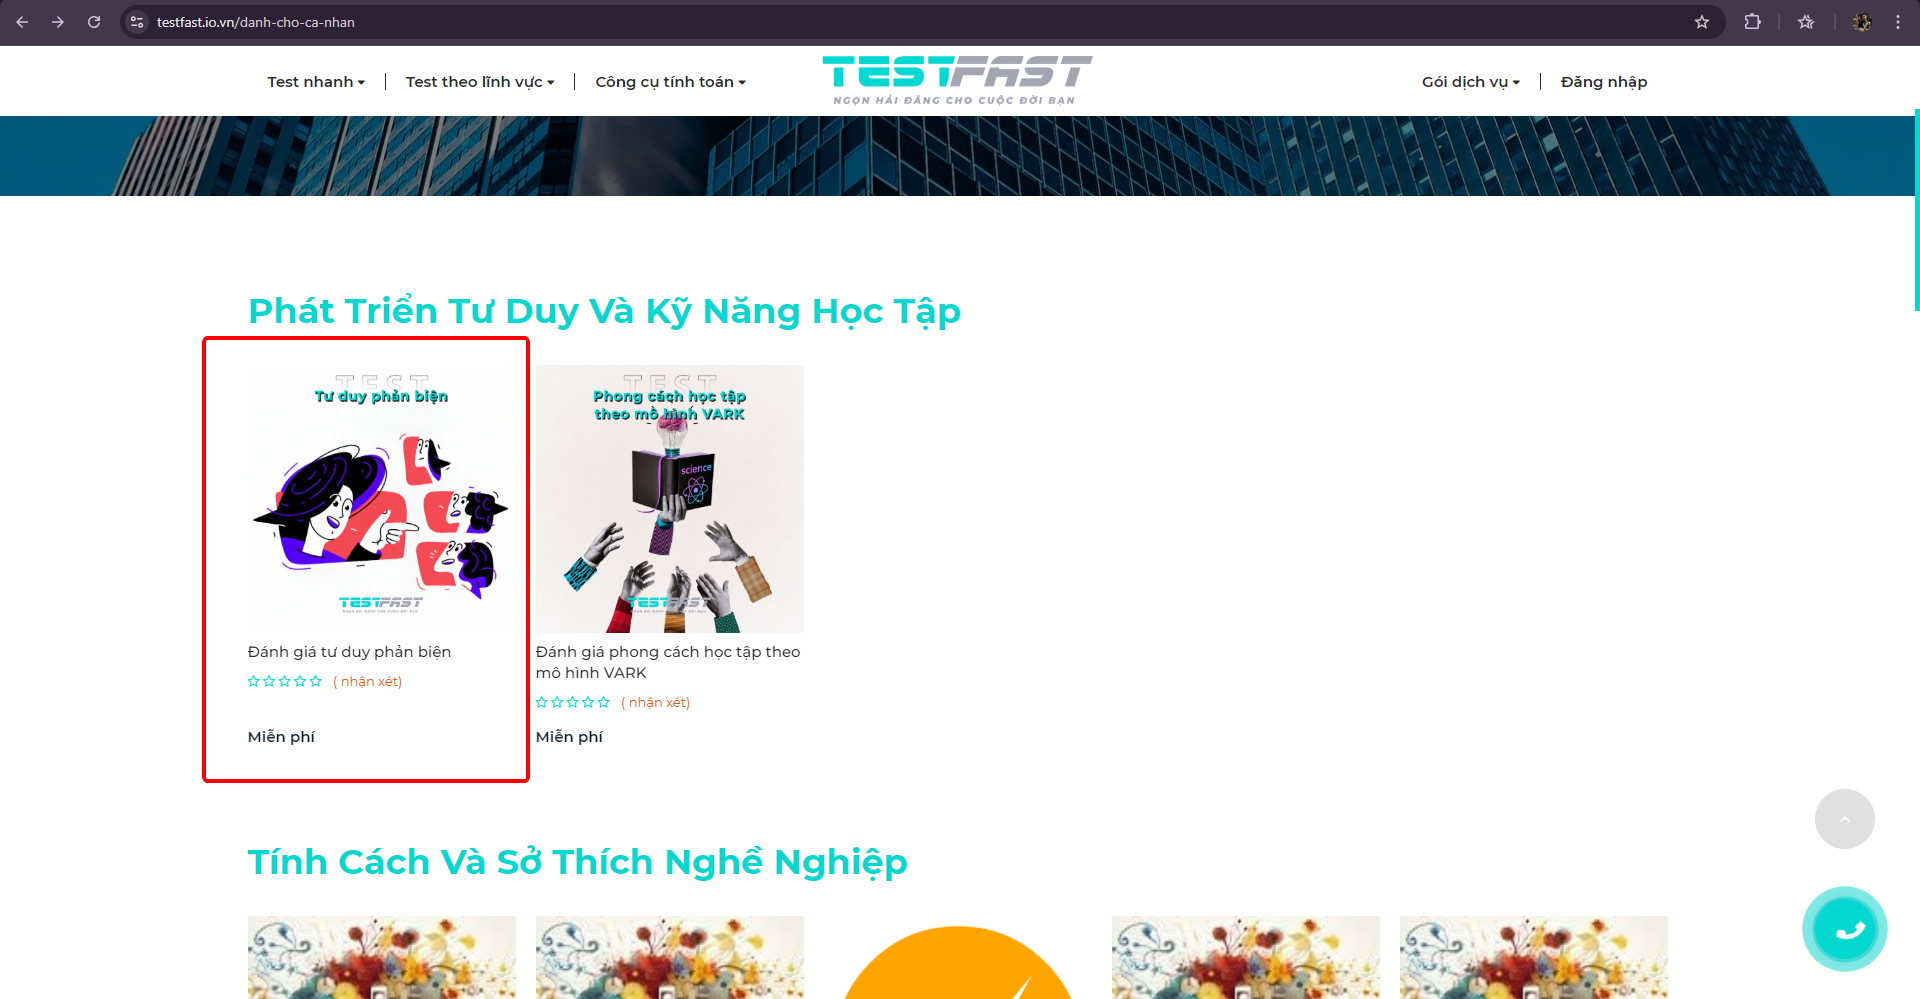Image resolution: width=1920 pixels, height=999 pixels.
Task: Expand the Gói dịch vụ menu
Action: [1471, 82]
